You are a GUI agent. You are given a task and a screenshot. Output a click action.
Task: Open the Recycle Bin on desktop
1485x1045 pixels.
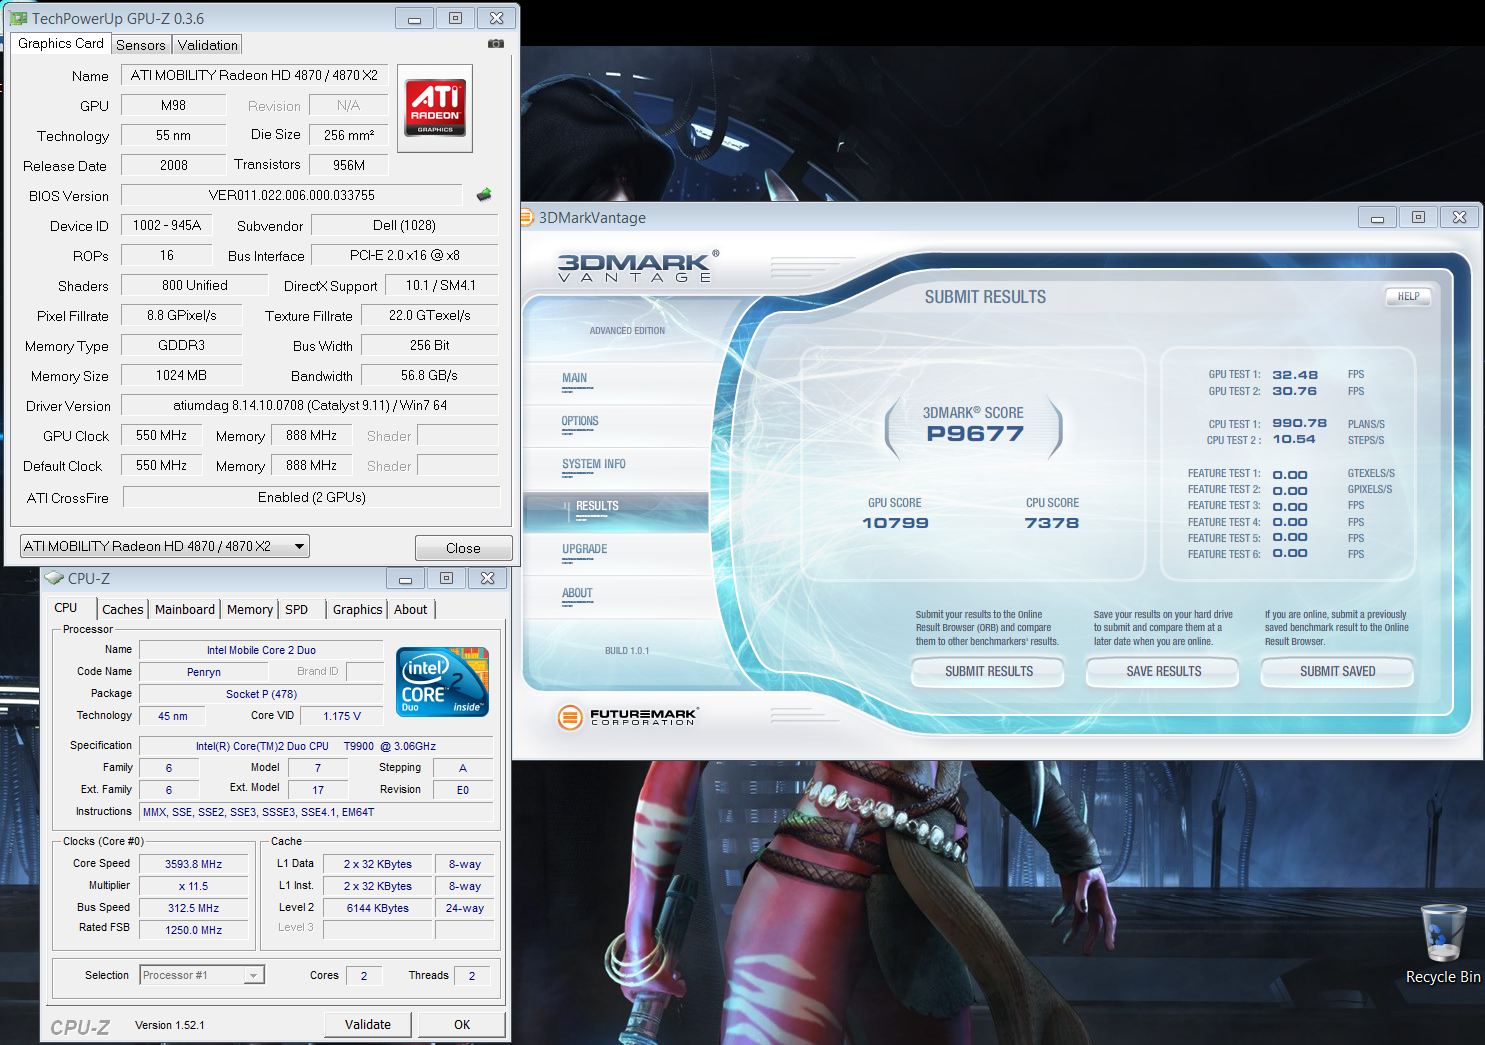click(x=1443, y=944)
